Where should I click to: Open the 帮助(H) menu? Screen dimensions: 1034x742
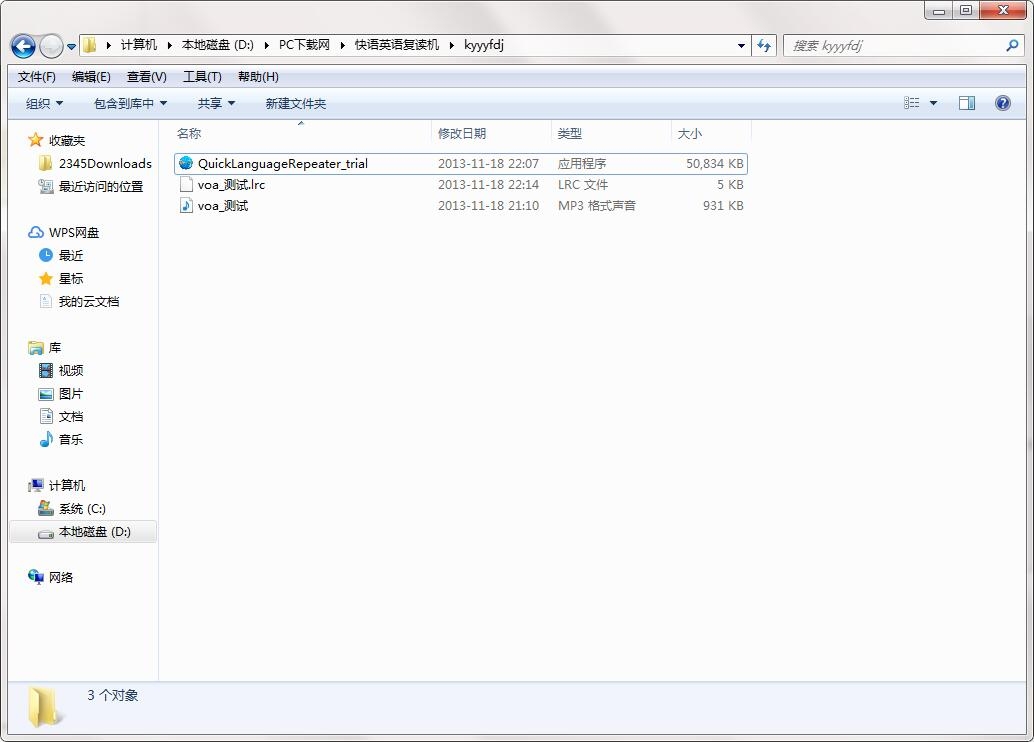pos(258,77)
